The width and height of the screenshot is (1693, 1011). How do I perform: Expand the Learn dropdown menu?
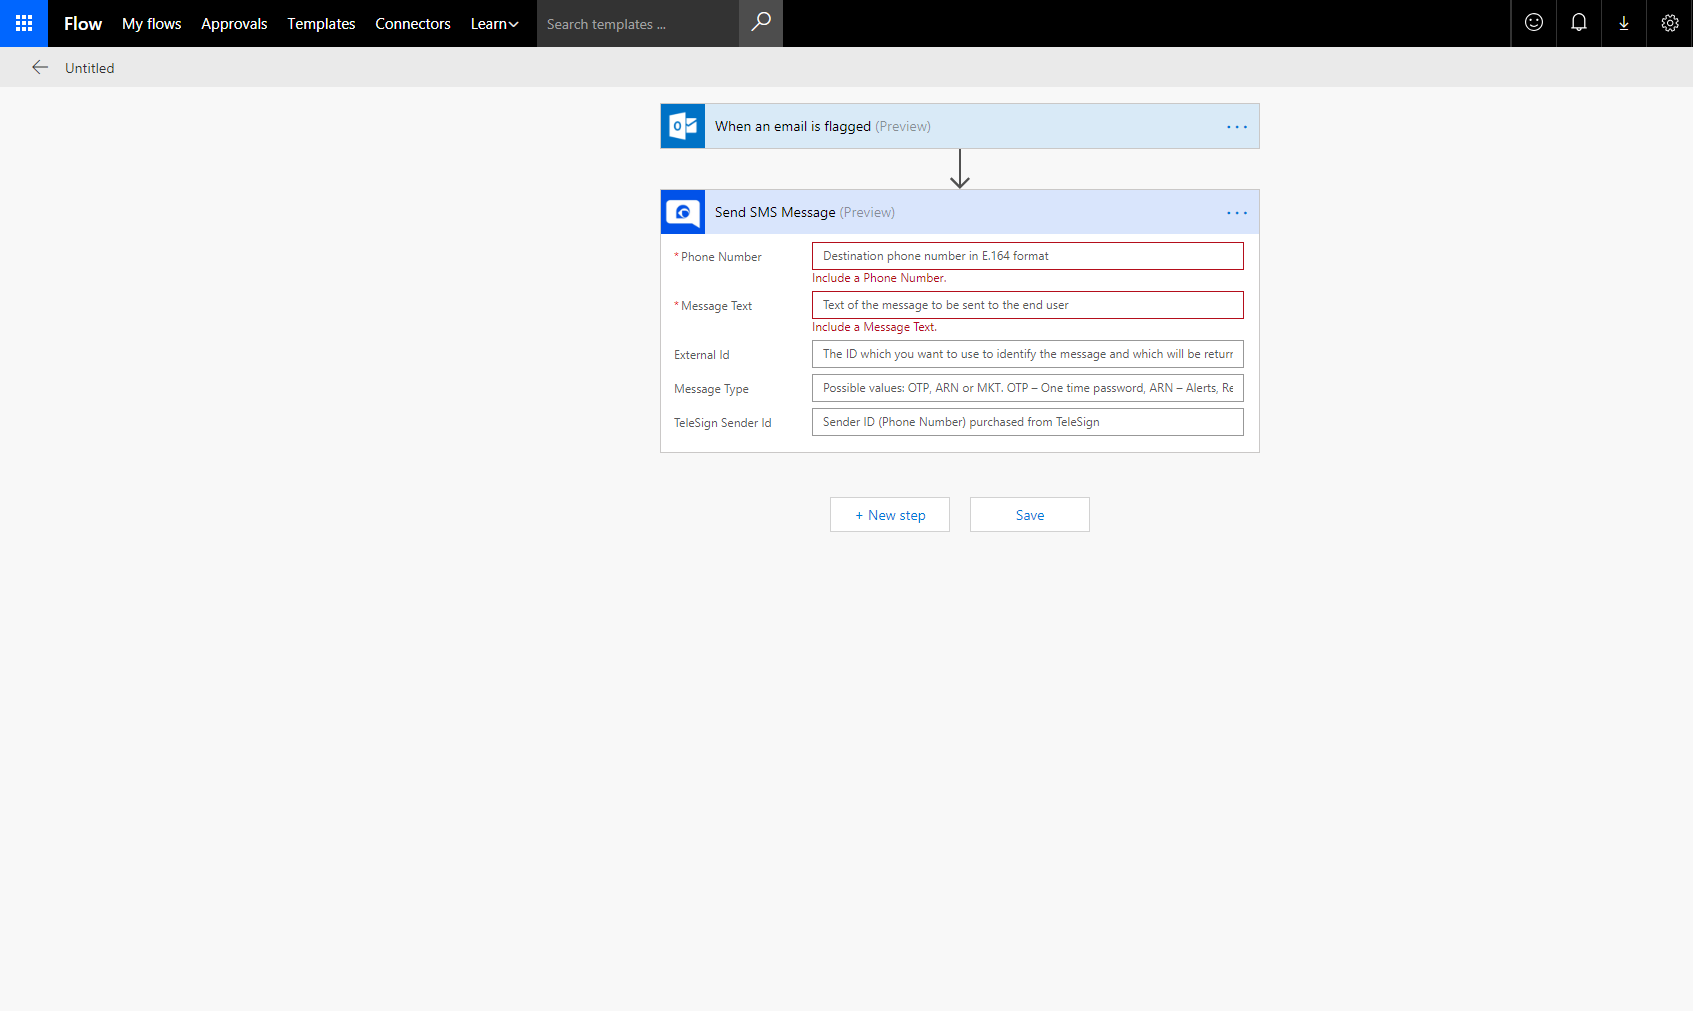pyautogui.click(x=494, y=23)
